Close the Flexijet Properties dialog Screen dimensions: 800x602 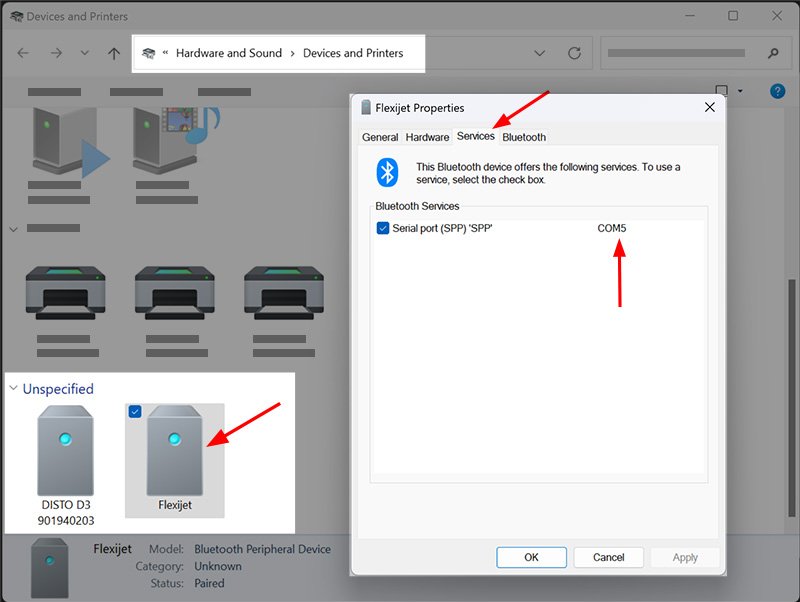click(x=709, y=107)
